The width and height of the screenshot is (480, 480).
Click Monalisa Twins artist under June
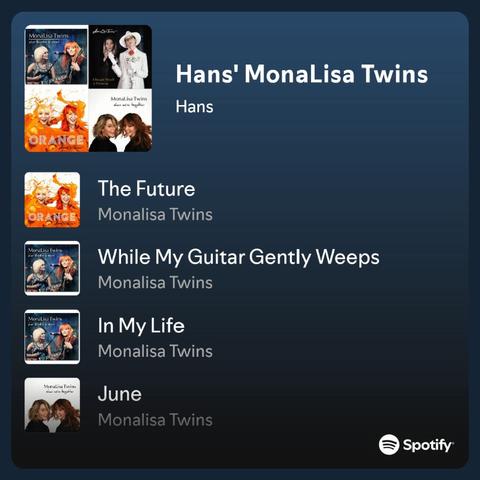click(x=155, y=420)
